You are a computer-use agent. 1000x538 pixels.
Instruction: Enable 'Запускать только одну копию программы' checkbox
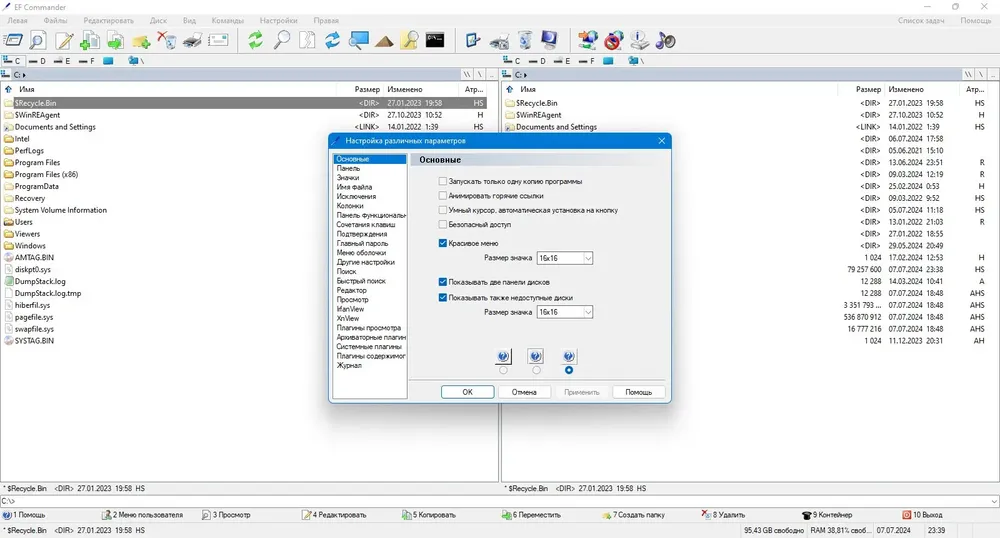pos(443,182)
